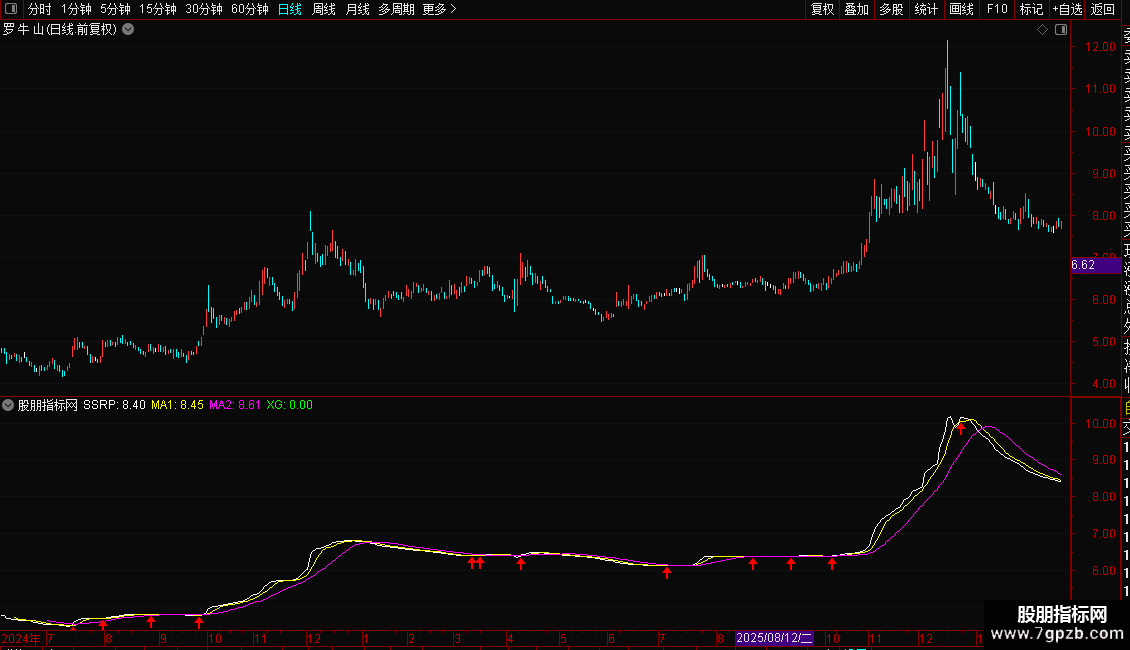Expand the 更多 periods menu
Screen dimensions: 1130x650
click(x=439, y=9)
